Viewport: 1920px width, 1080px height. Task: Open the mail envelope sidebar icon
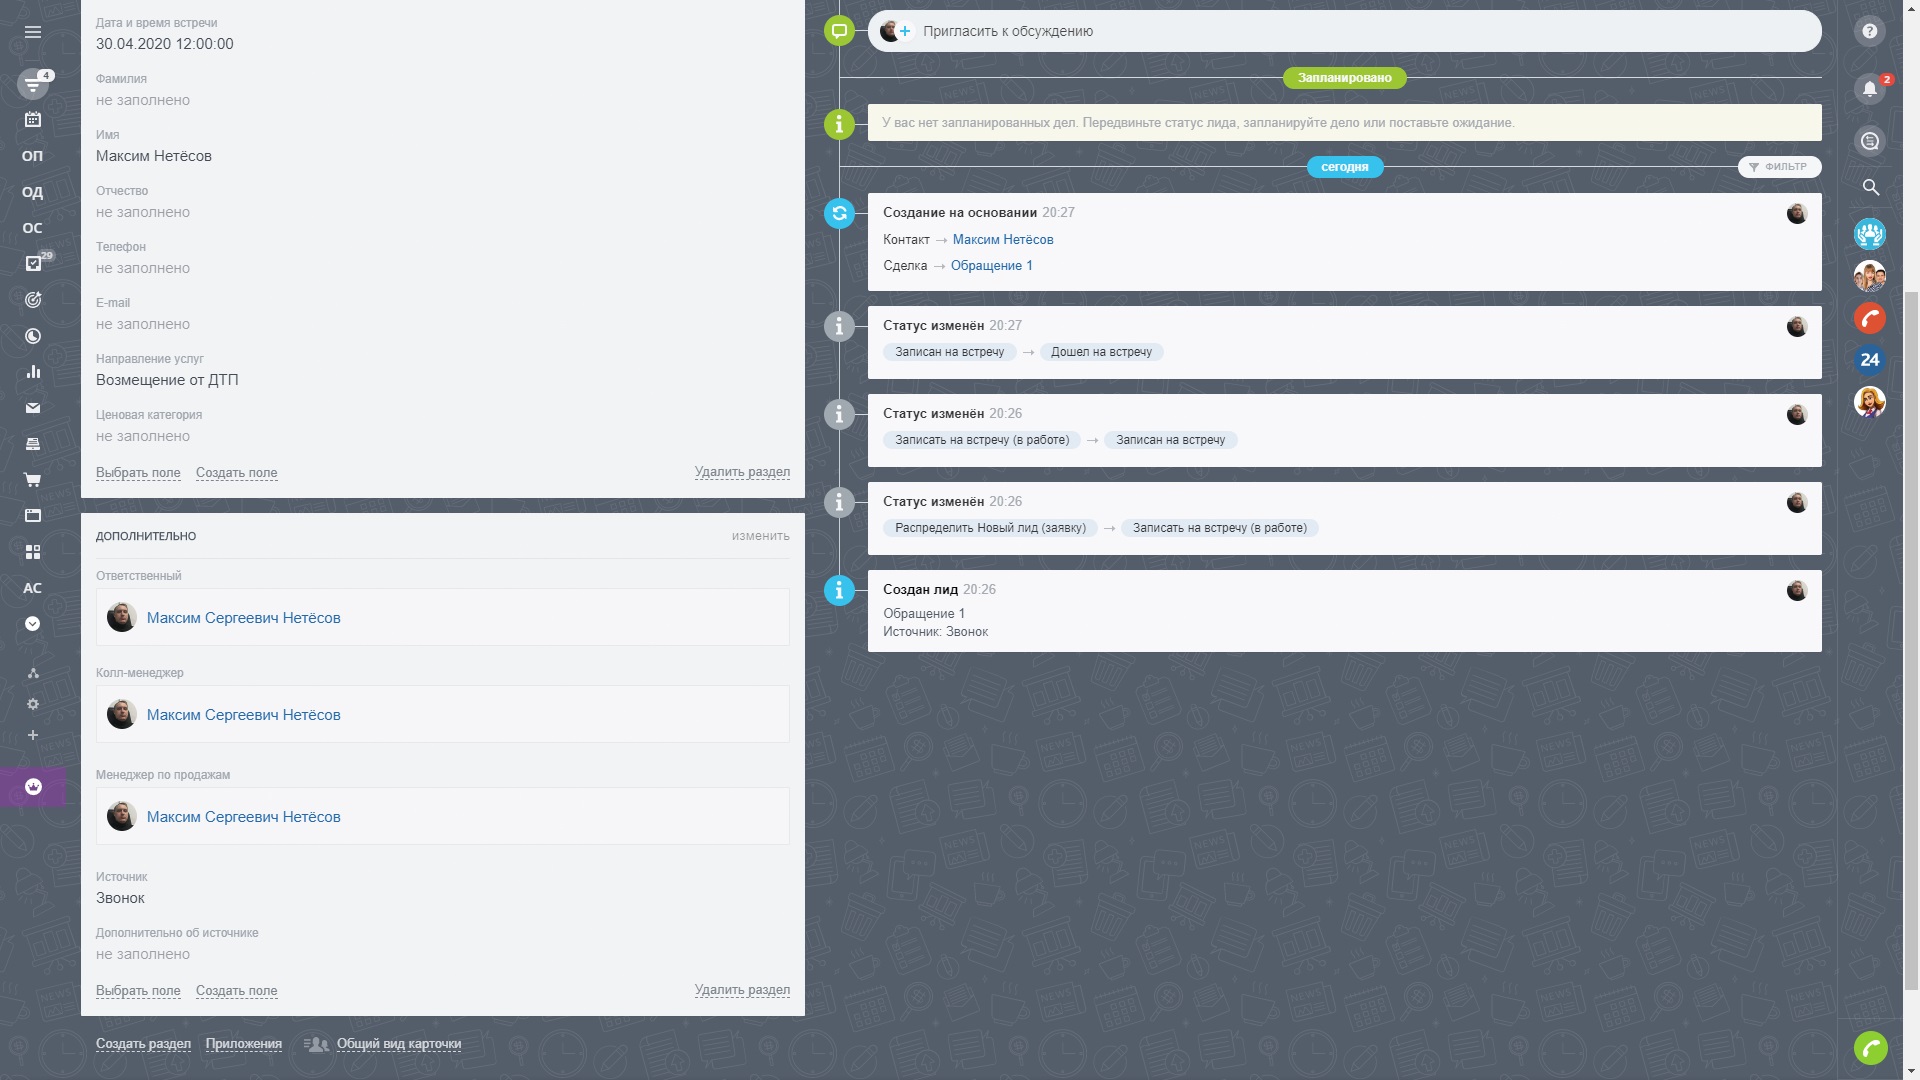tap(33, 408)
